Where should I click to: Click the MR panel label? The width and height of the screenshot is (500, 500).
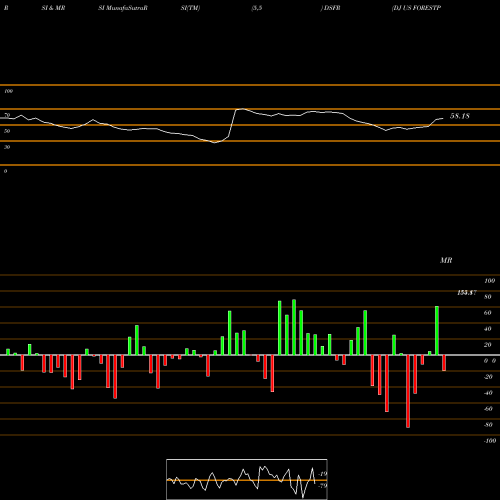tap(446, 260)
